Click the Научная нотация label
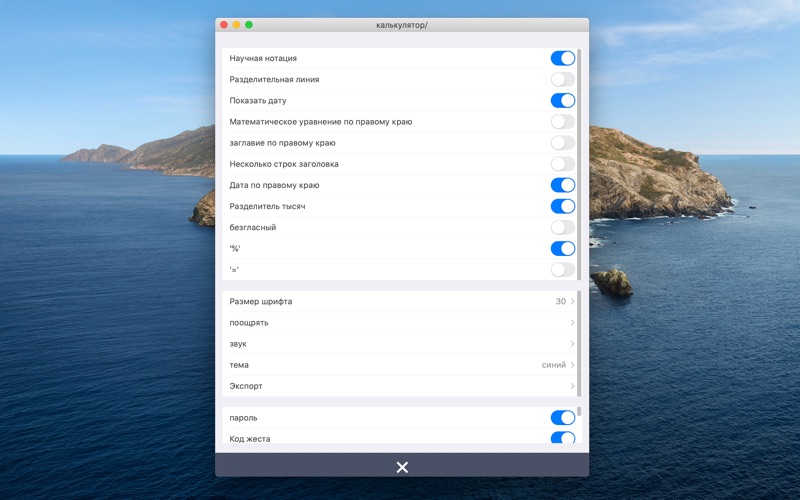Screen dimensions: 800x500 [x=263, y=58]
